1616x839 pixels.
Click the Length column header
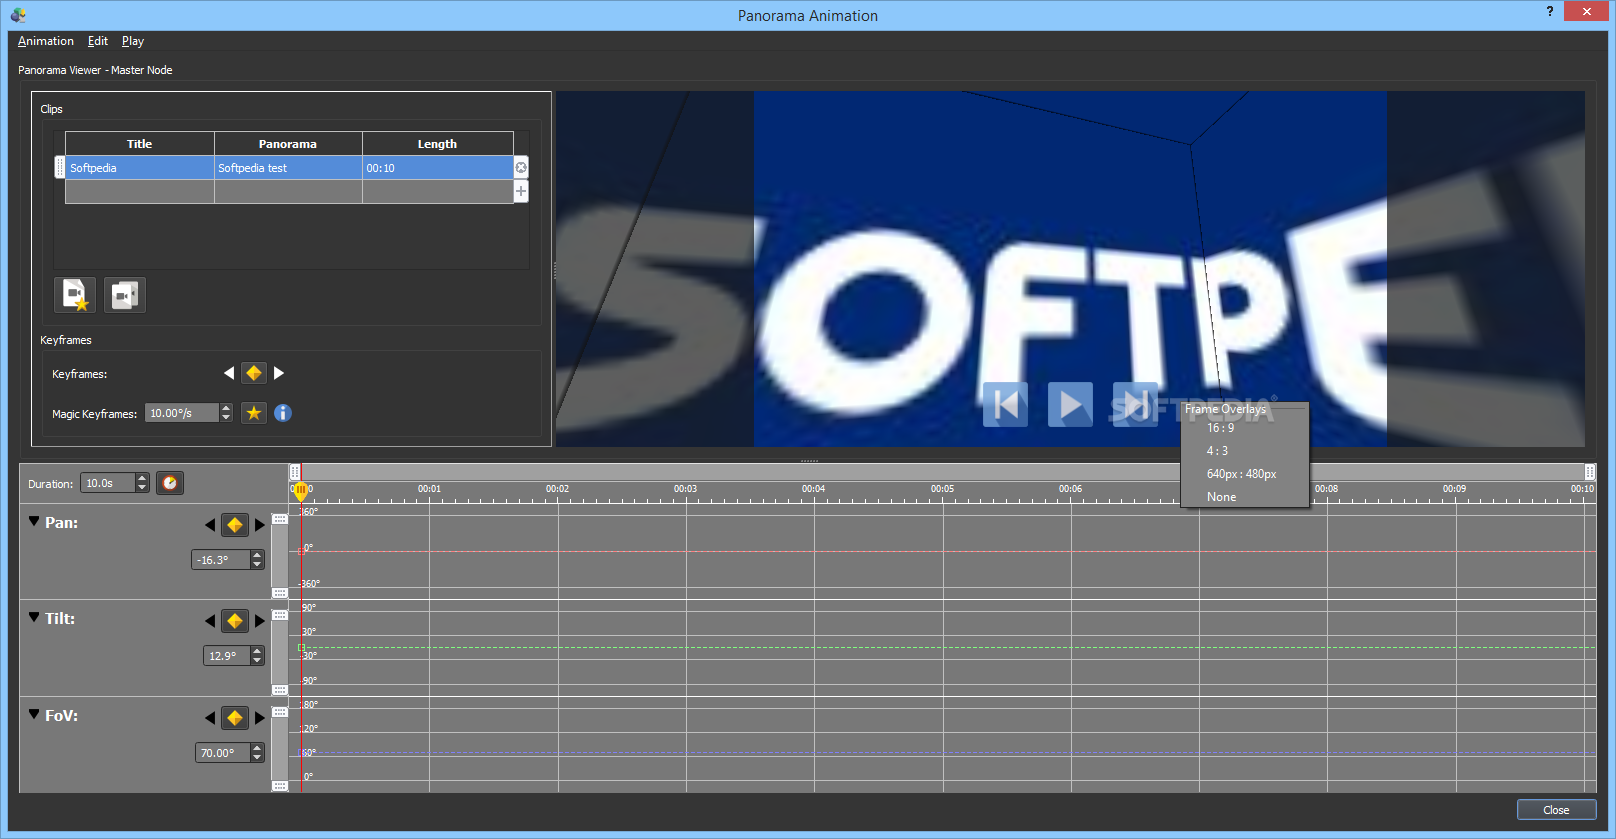coord(438,144)
